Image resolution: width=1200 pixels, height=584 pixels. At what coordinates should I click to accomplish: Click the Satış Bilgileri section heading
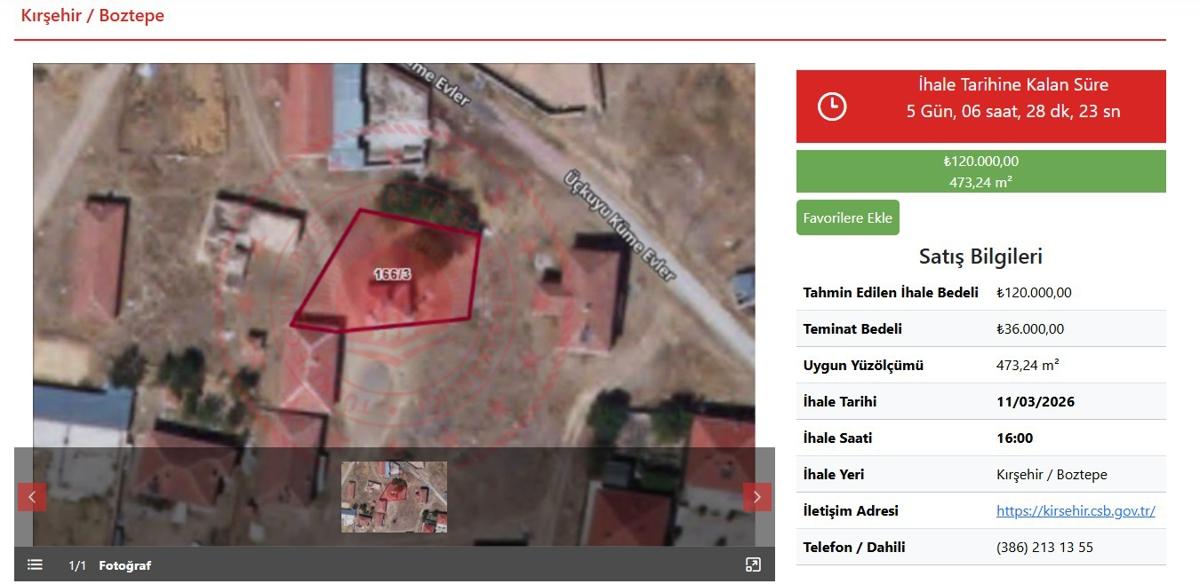pyautogui.click(x=980, y=256)
